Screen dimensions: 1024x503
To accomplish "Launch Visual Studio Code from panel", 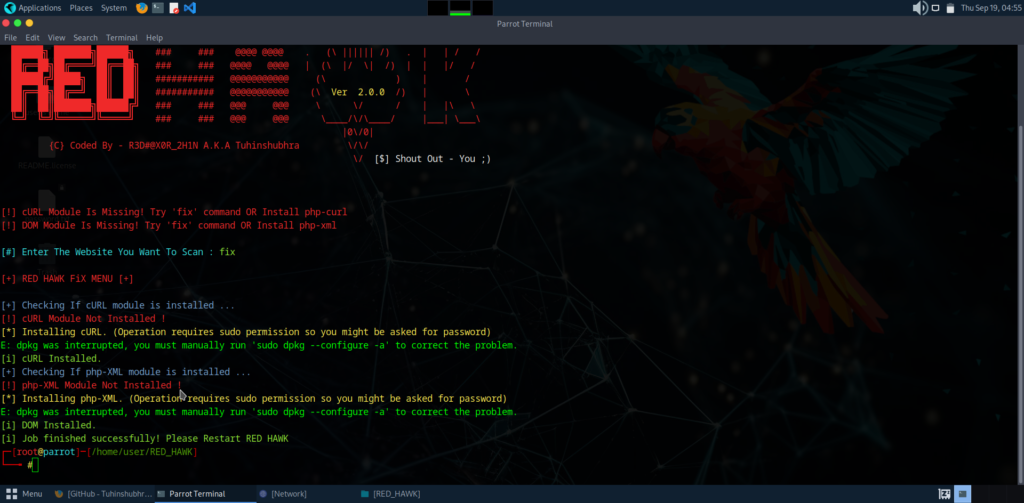I will click(x=190, y=8).
